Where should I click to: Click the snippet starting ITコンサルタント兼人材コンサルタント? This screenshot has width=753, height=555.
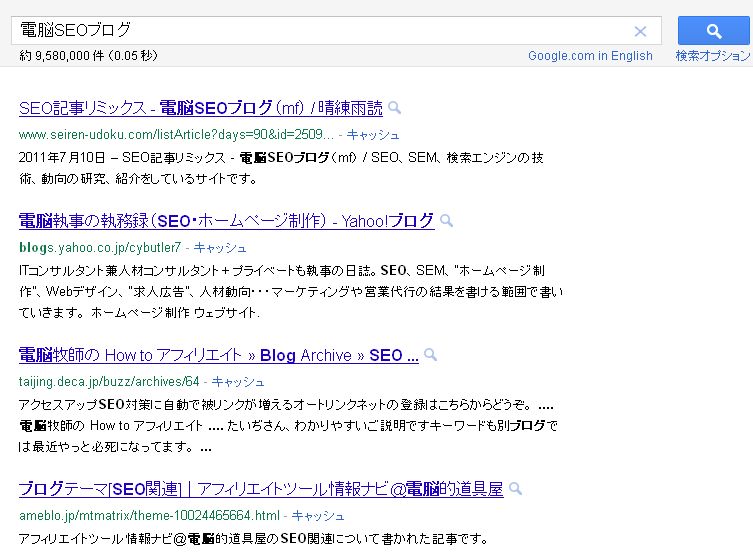click(x=291, y=291)
